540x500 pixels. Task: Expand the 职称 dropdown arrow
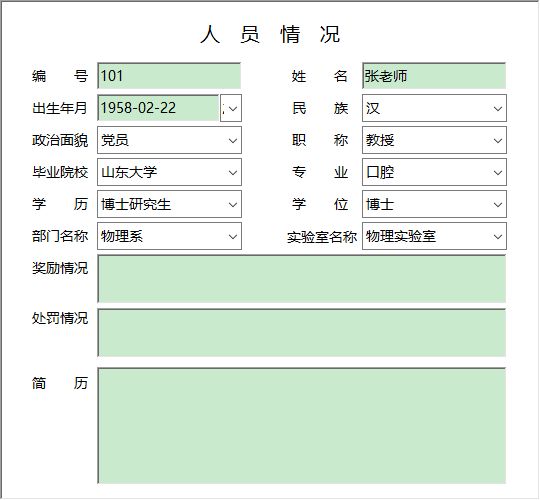[498, 140]
